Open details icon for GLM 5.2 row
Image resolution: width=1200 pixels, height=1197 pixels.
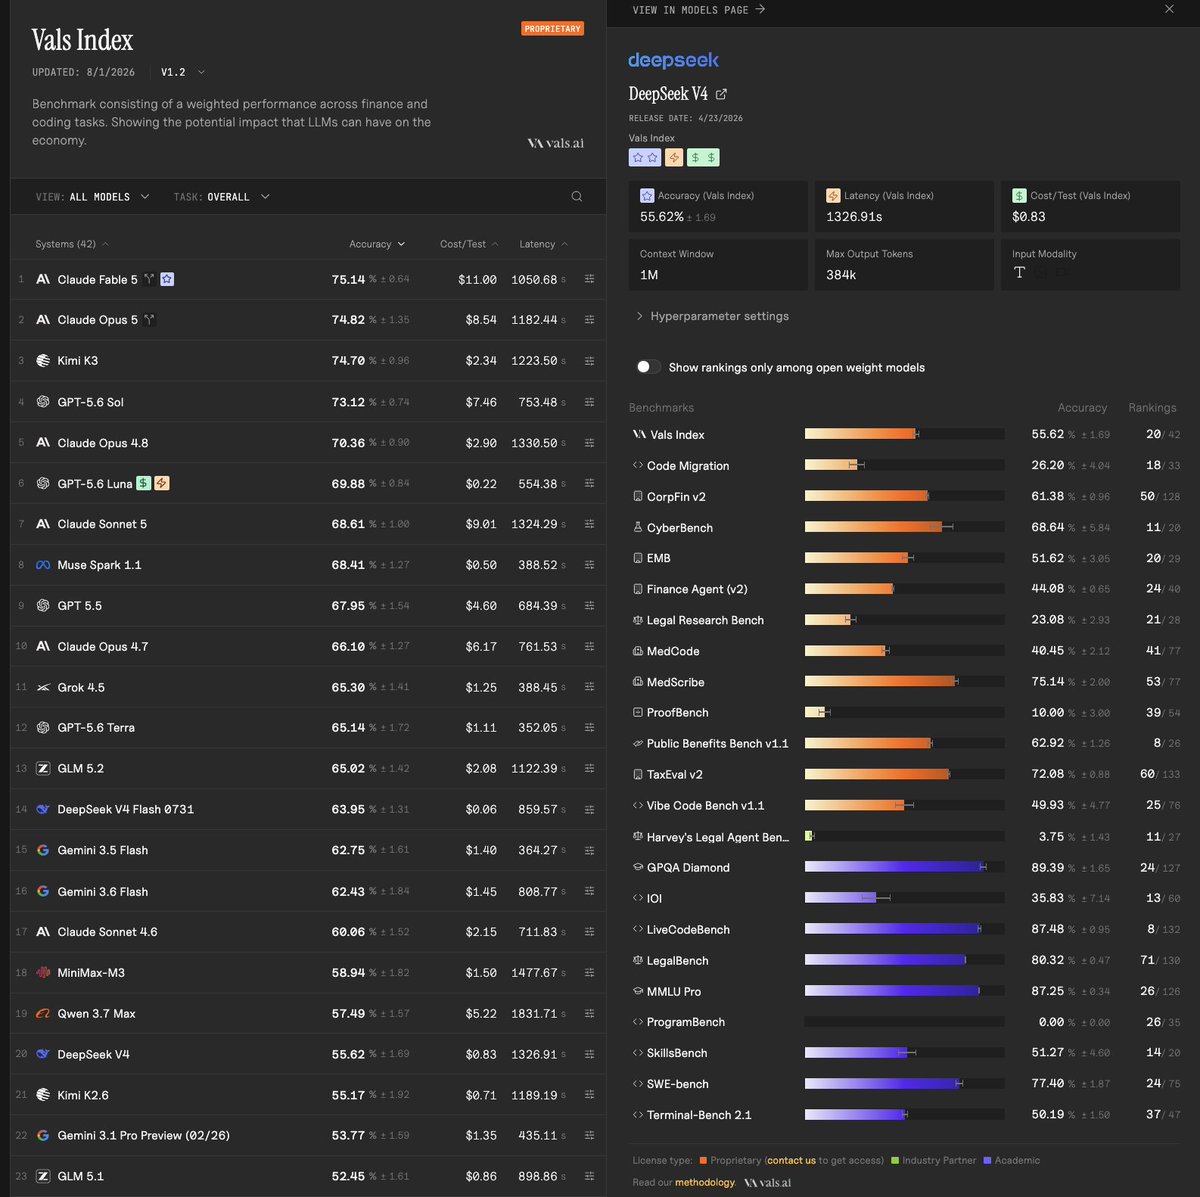point(589,769)
